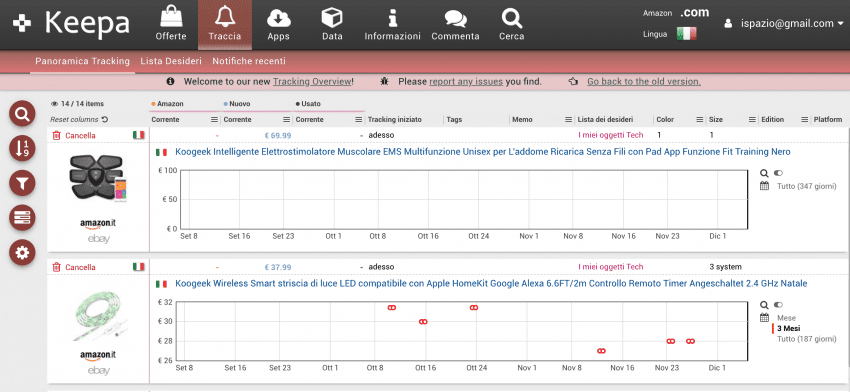Click the sidebar sort 1-9 button
Image resolution: width=850 pixels, height=392 pixels.
(22, 149)
